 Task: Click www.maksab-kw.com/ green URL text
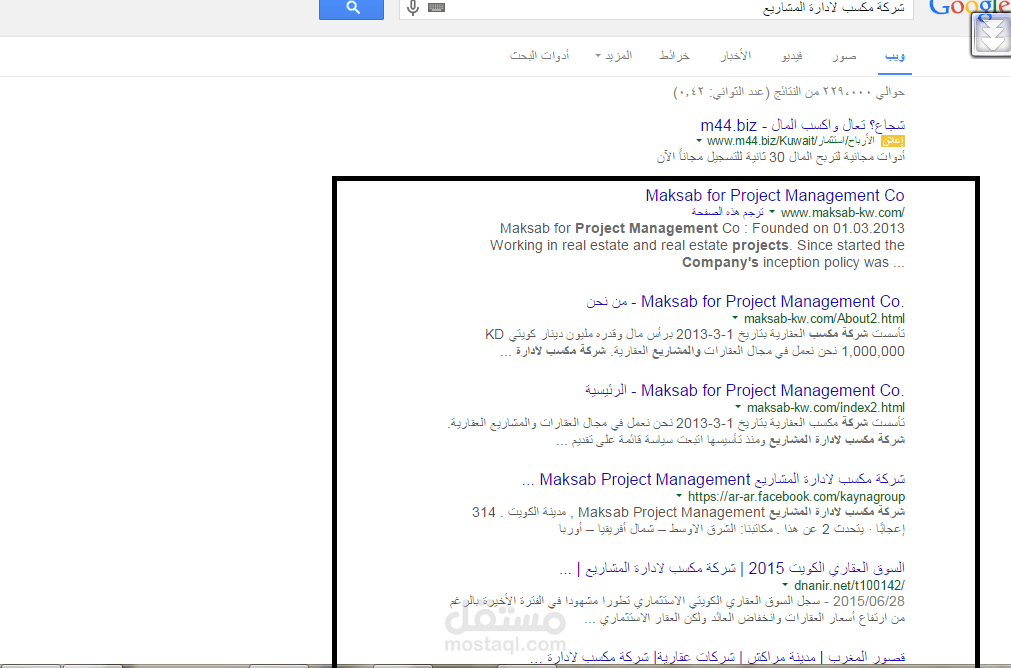[x=843, y=212]
